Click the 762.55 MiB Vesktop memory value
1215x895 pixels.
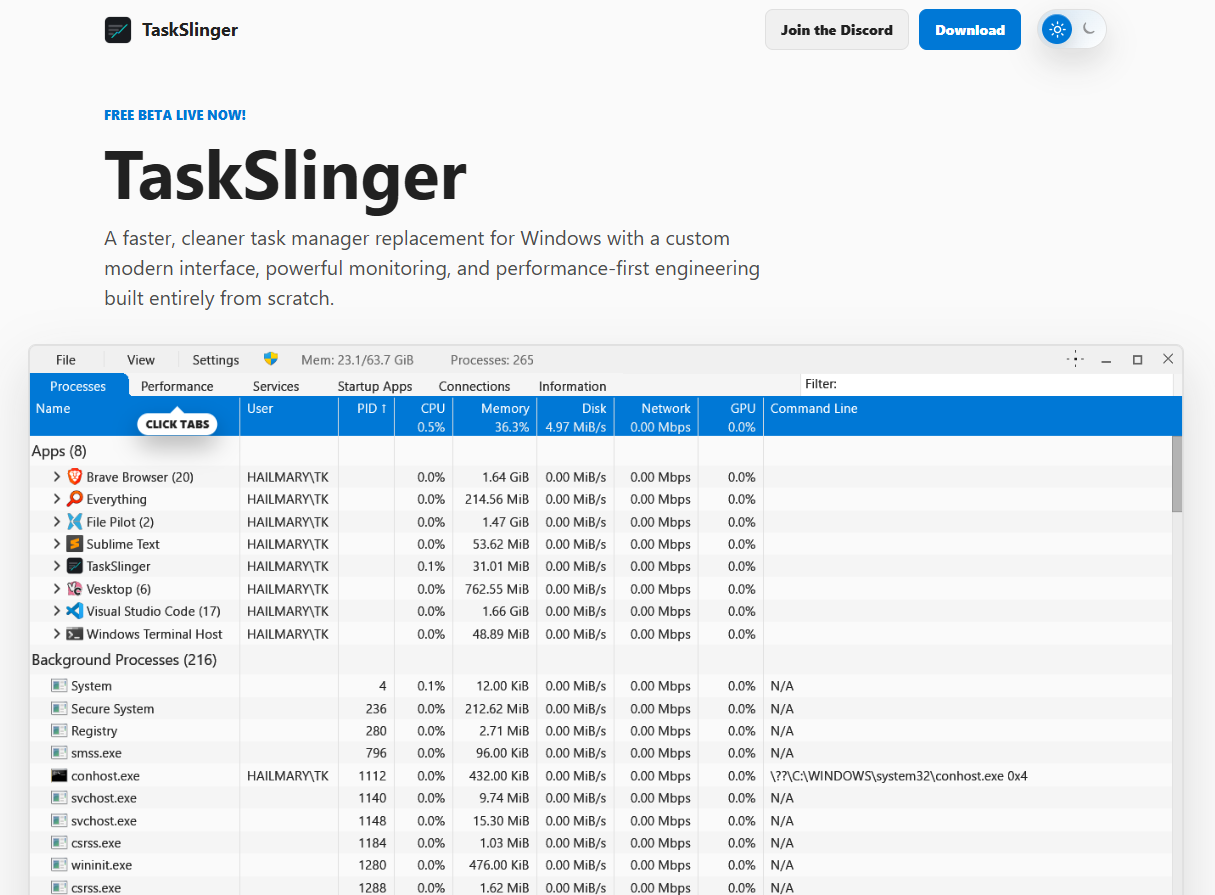pos(497,589)
